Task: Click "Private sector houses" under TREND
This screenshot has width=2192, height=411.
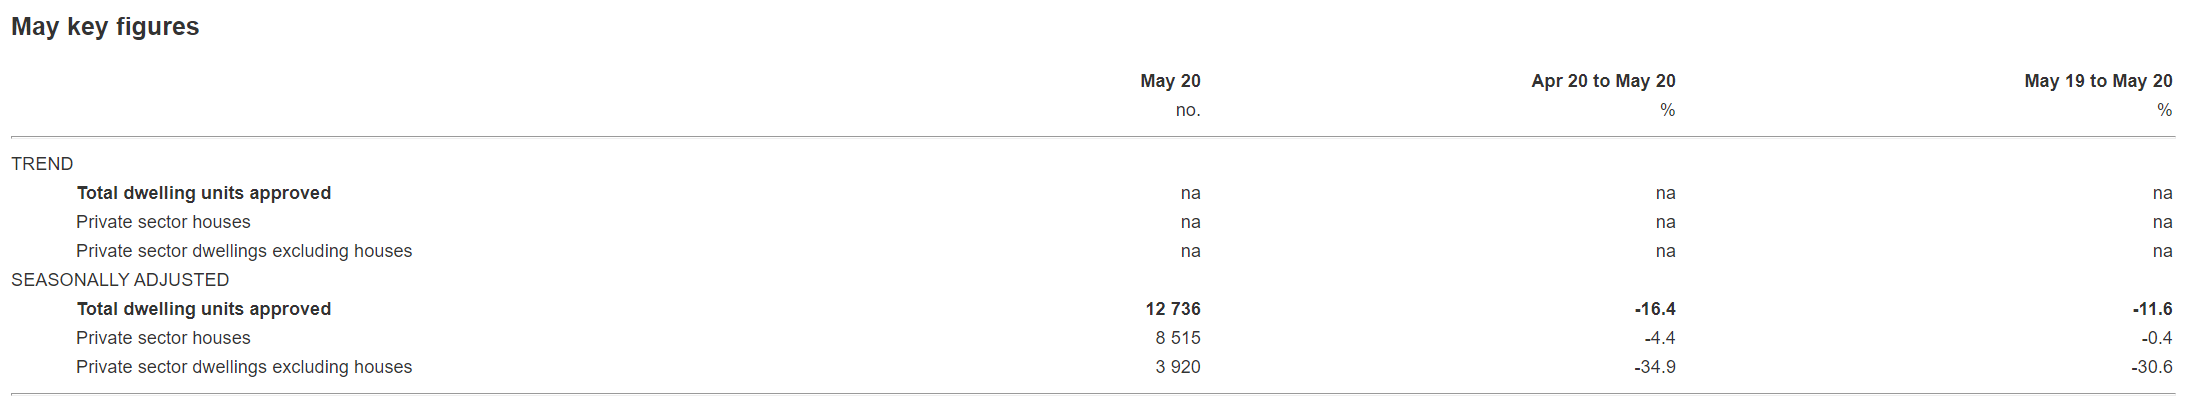Action: [163, 222]
